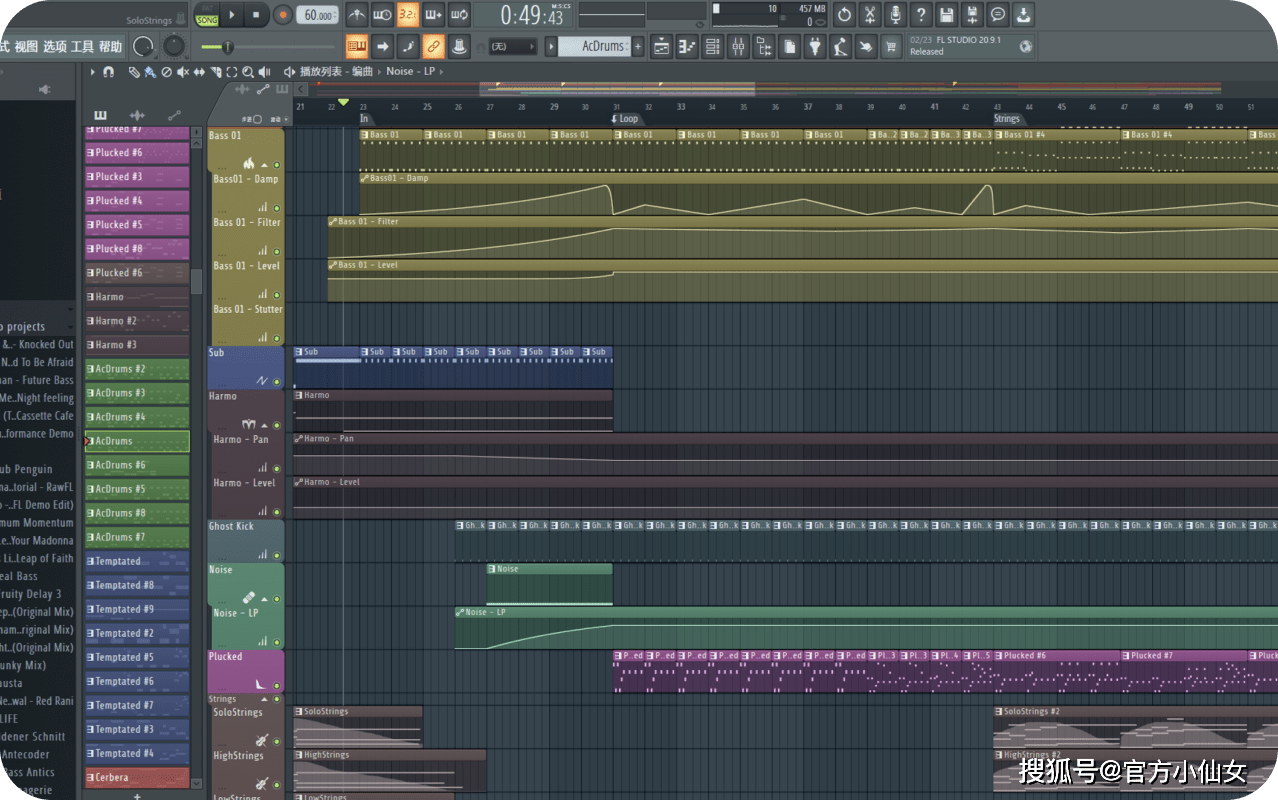Viewport: 1278px width, 800px height.
Task: Open the plugin picker plug icon
Action: point(815,46)
